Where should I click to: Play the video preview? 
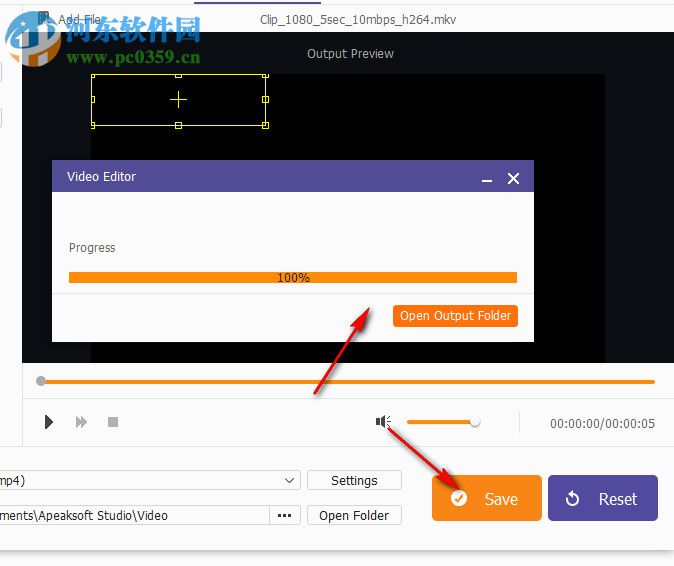click(x=49, y=422)
